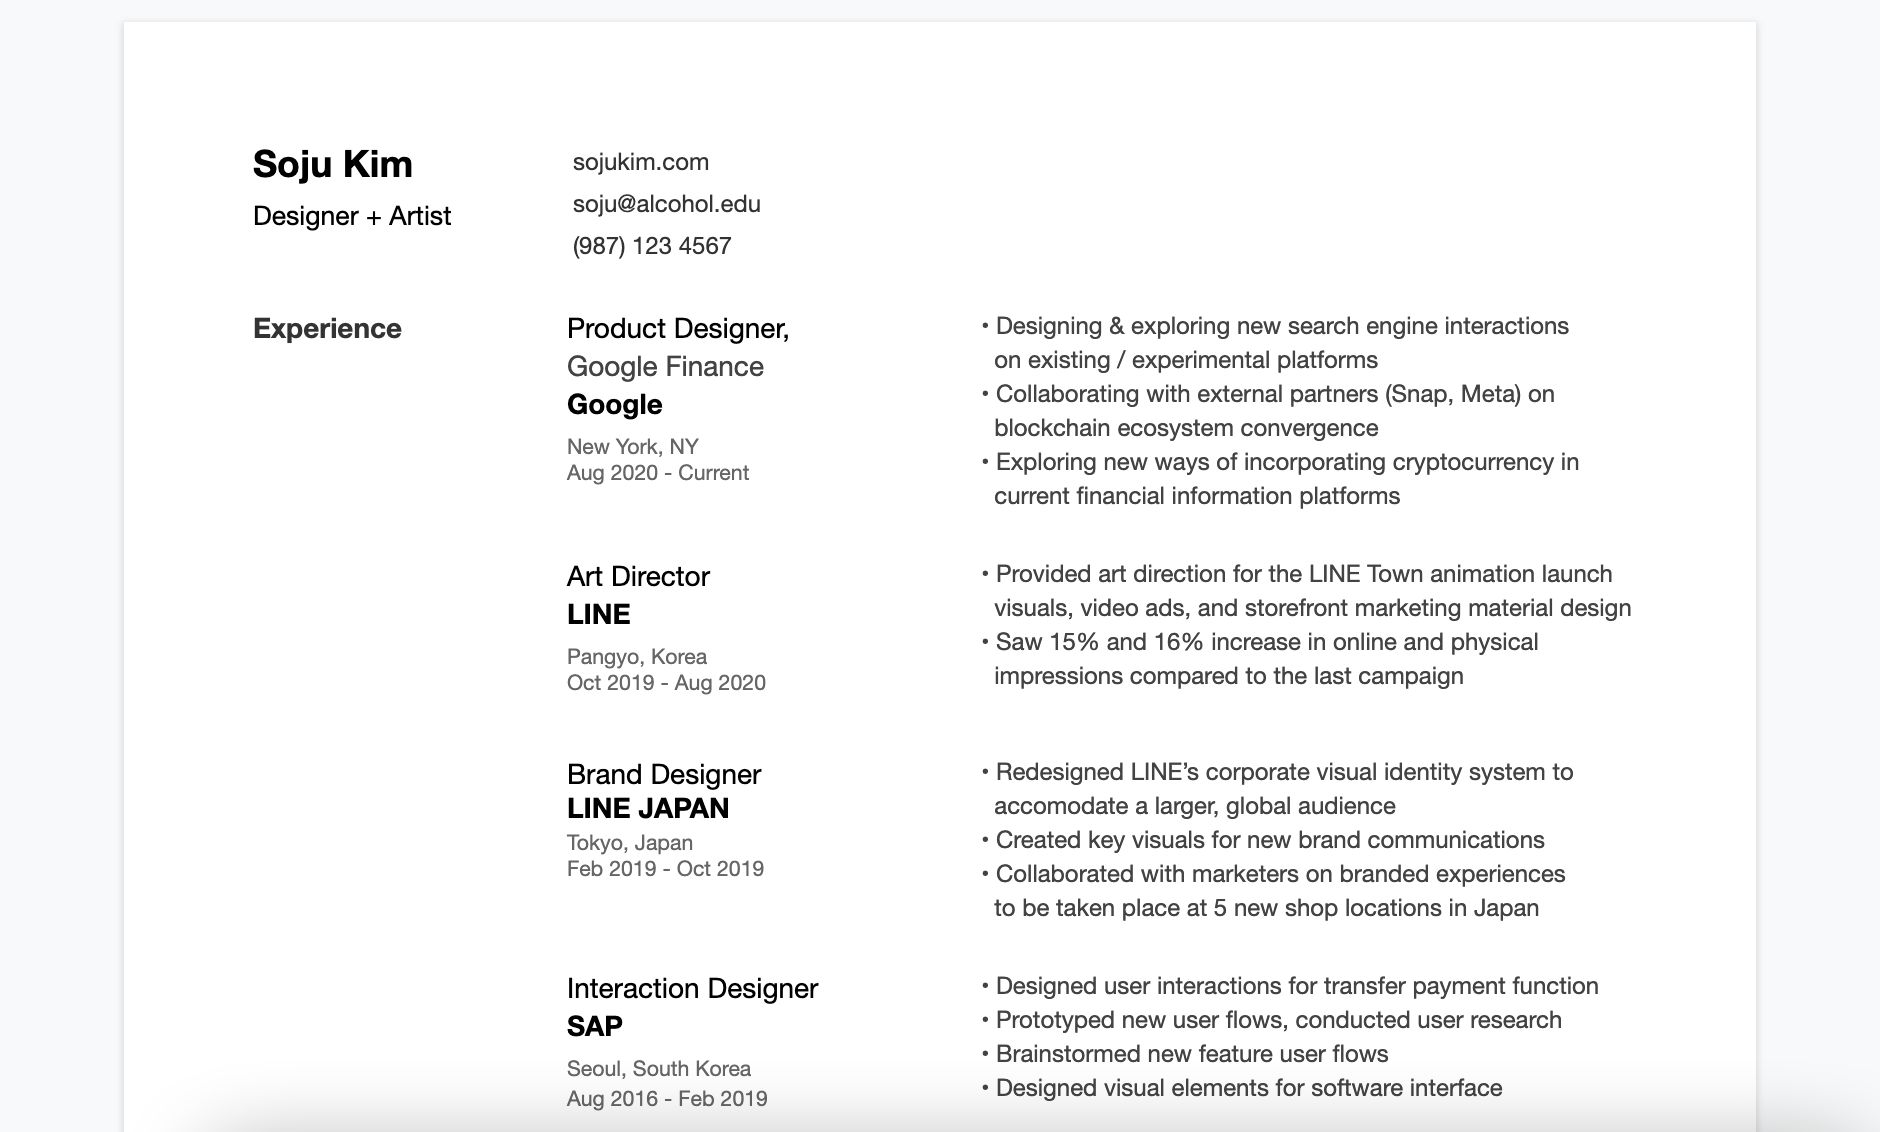Select the impressions compared to last campaign line

click(1228, 676)
